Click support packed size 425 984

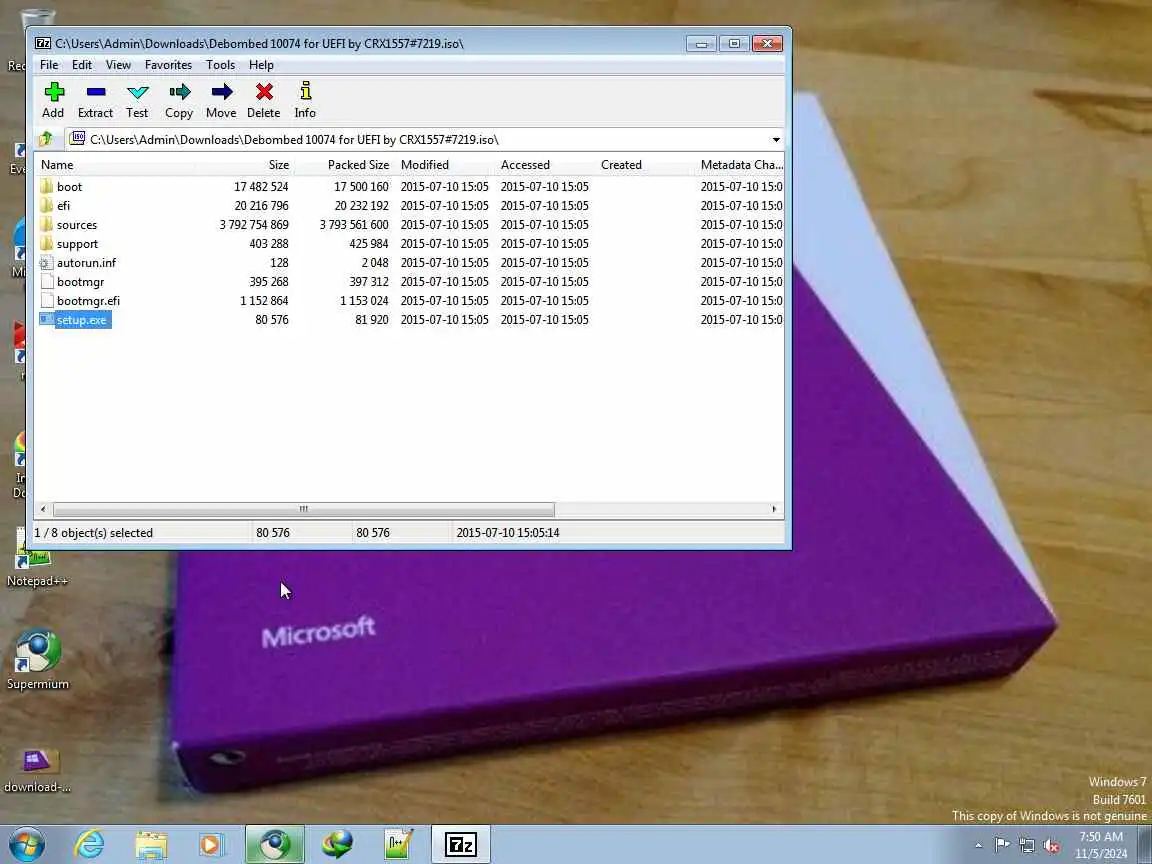[369, 244]
